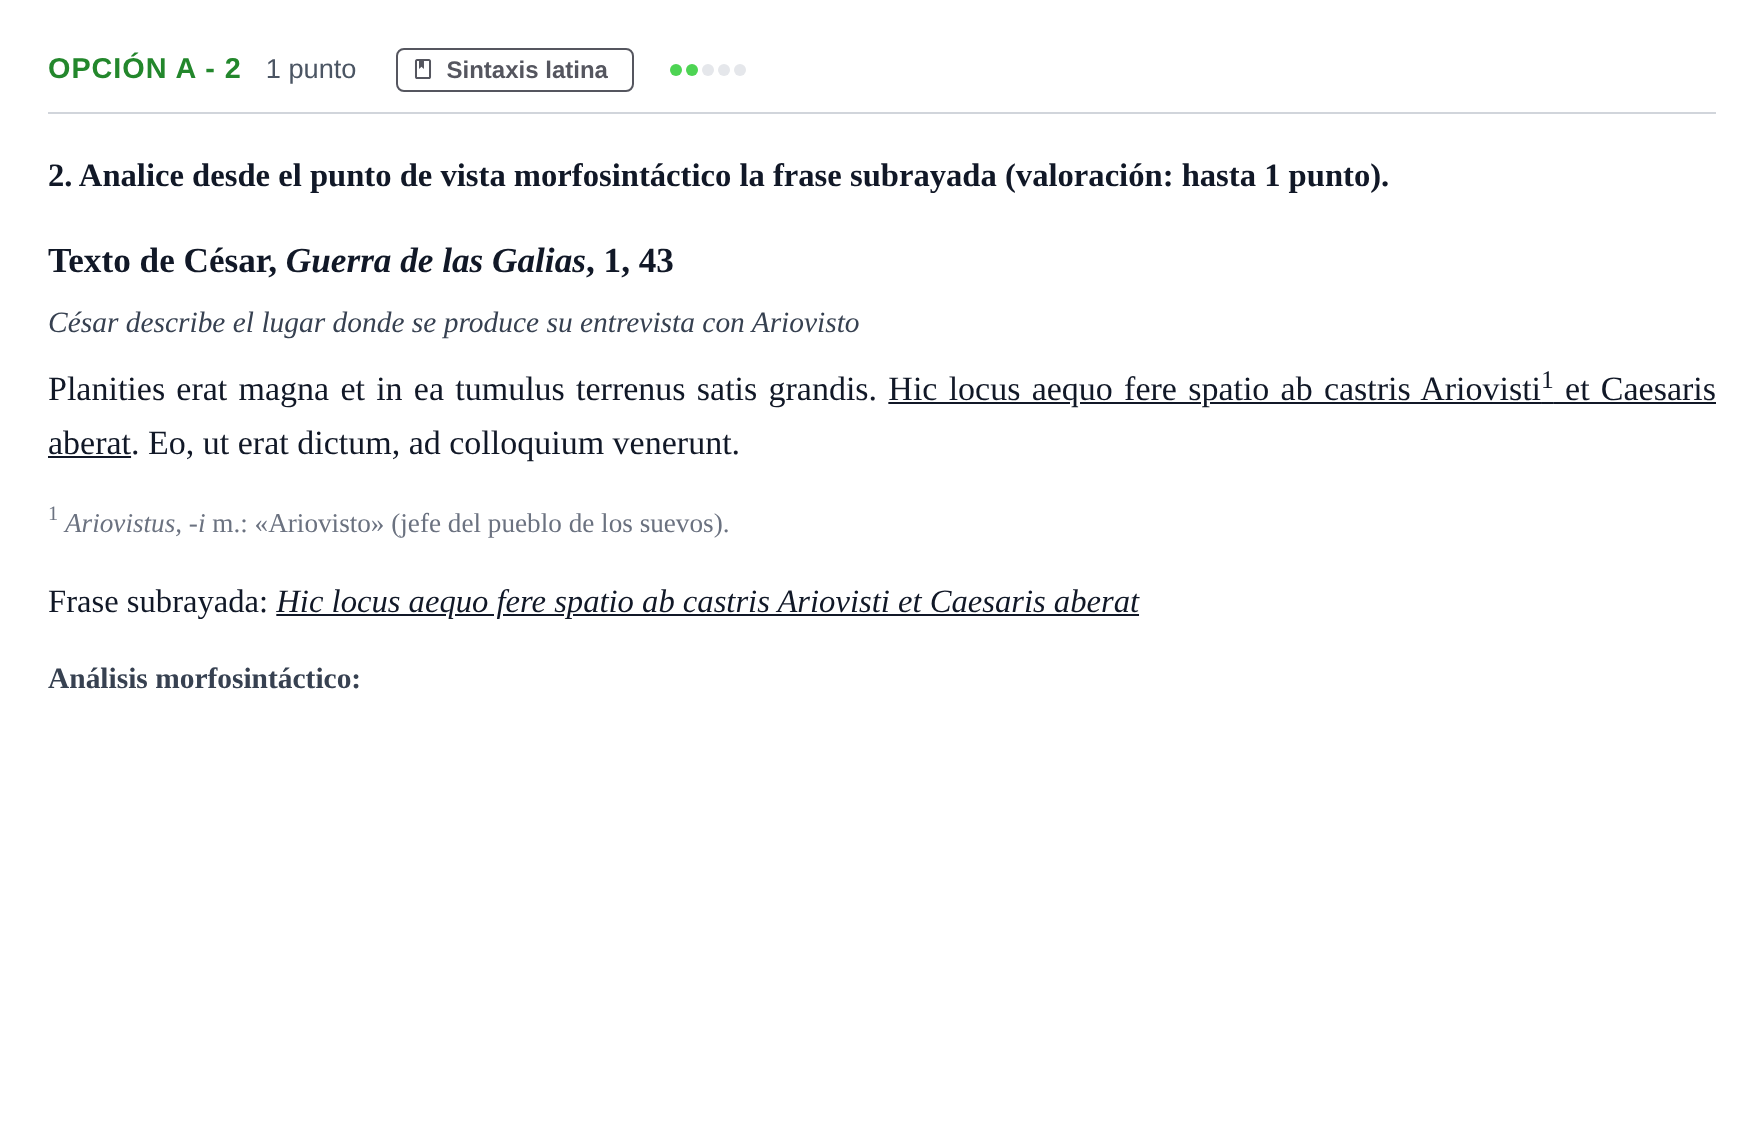Click the superscript footnote 1 after Ariovisti
This screenshot has height=1144, width=1764.
coord(1547,380)
